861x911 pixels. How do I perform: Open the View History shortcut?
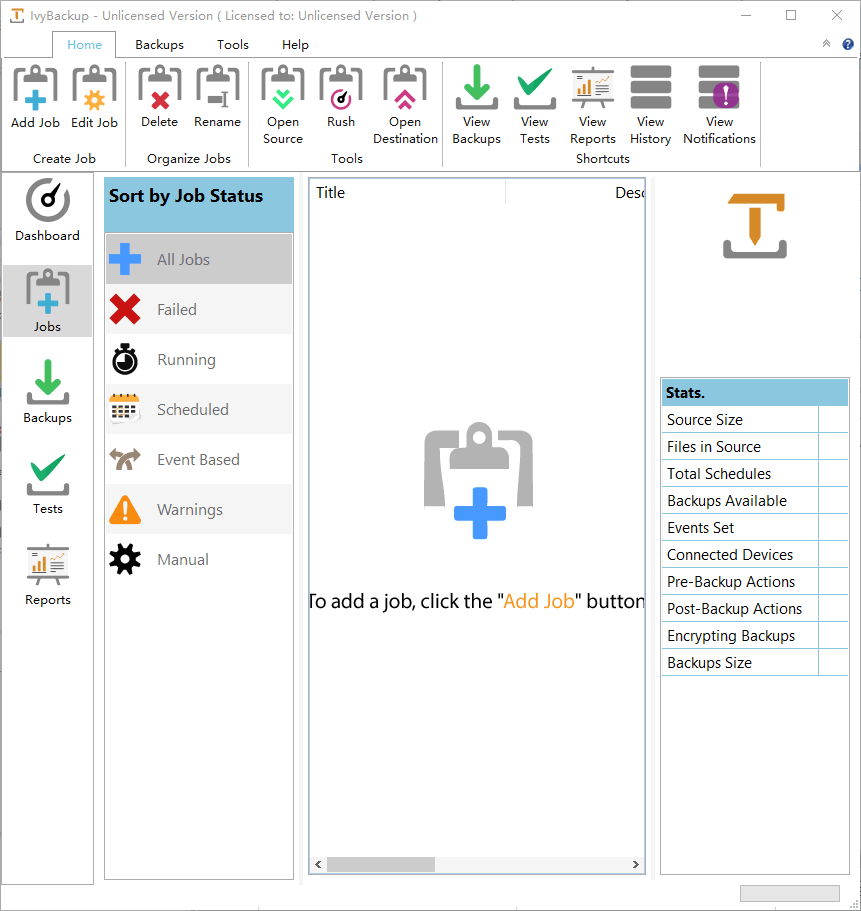pyautogui.click(x=650, y=105)
